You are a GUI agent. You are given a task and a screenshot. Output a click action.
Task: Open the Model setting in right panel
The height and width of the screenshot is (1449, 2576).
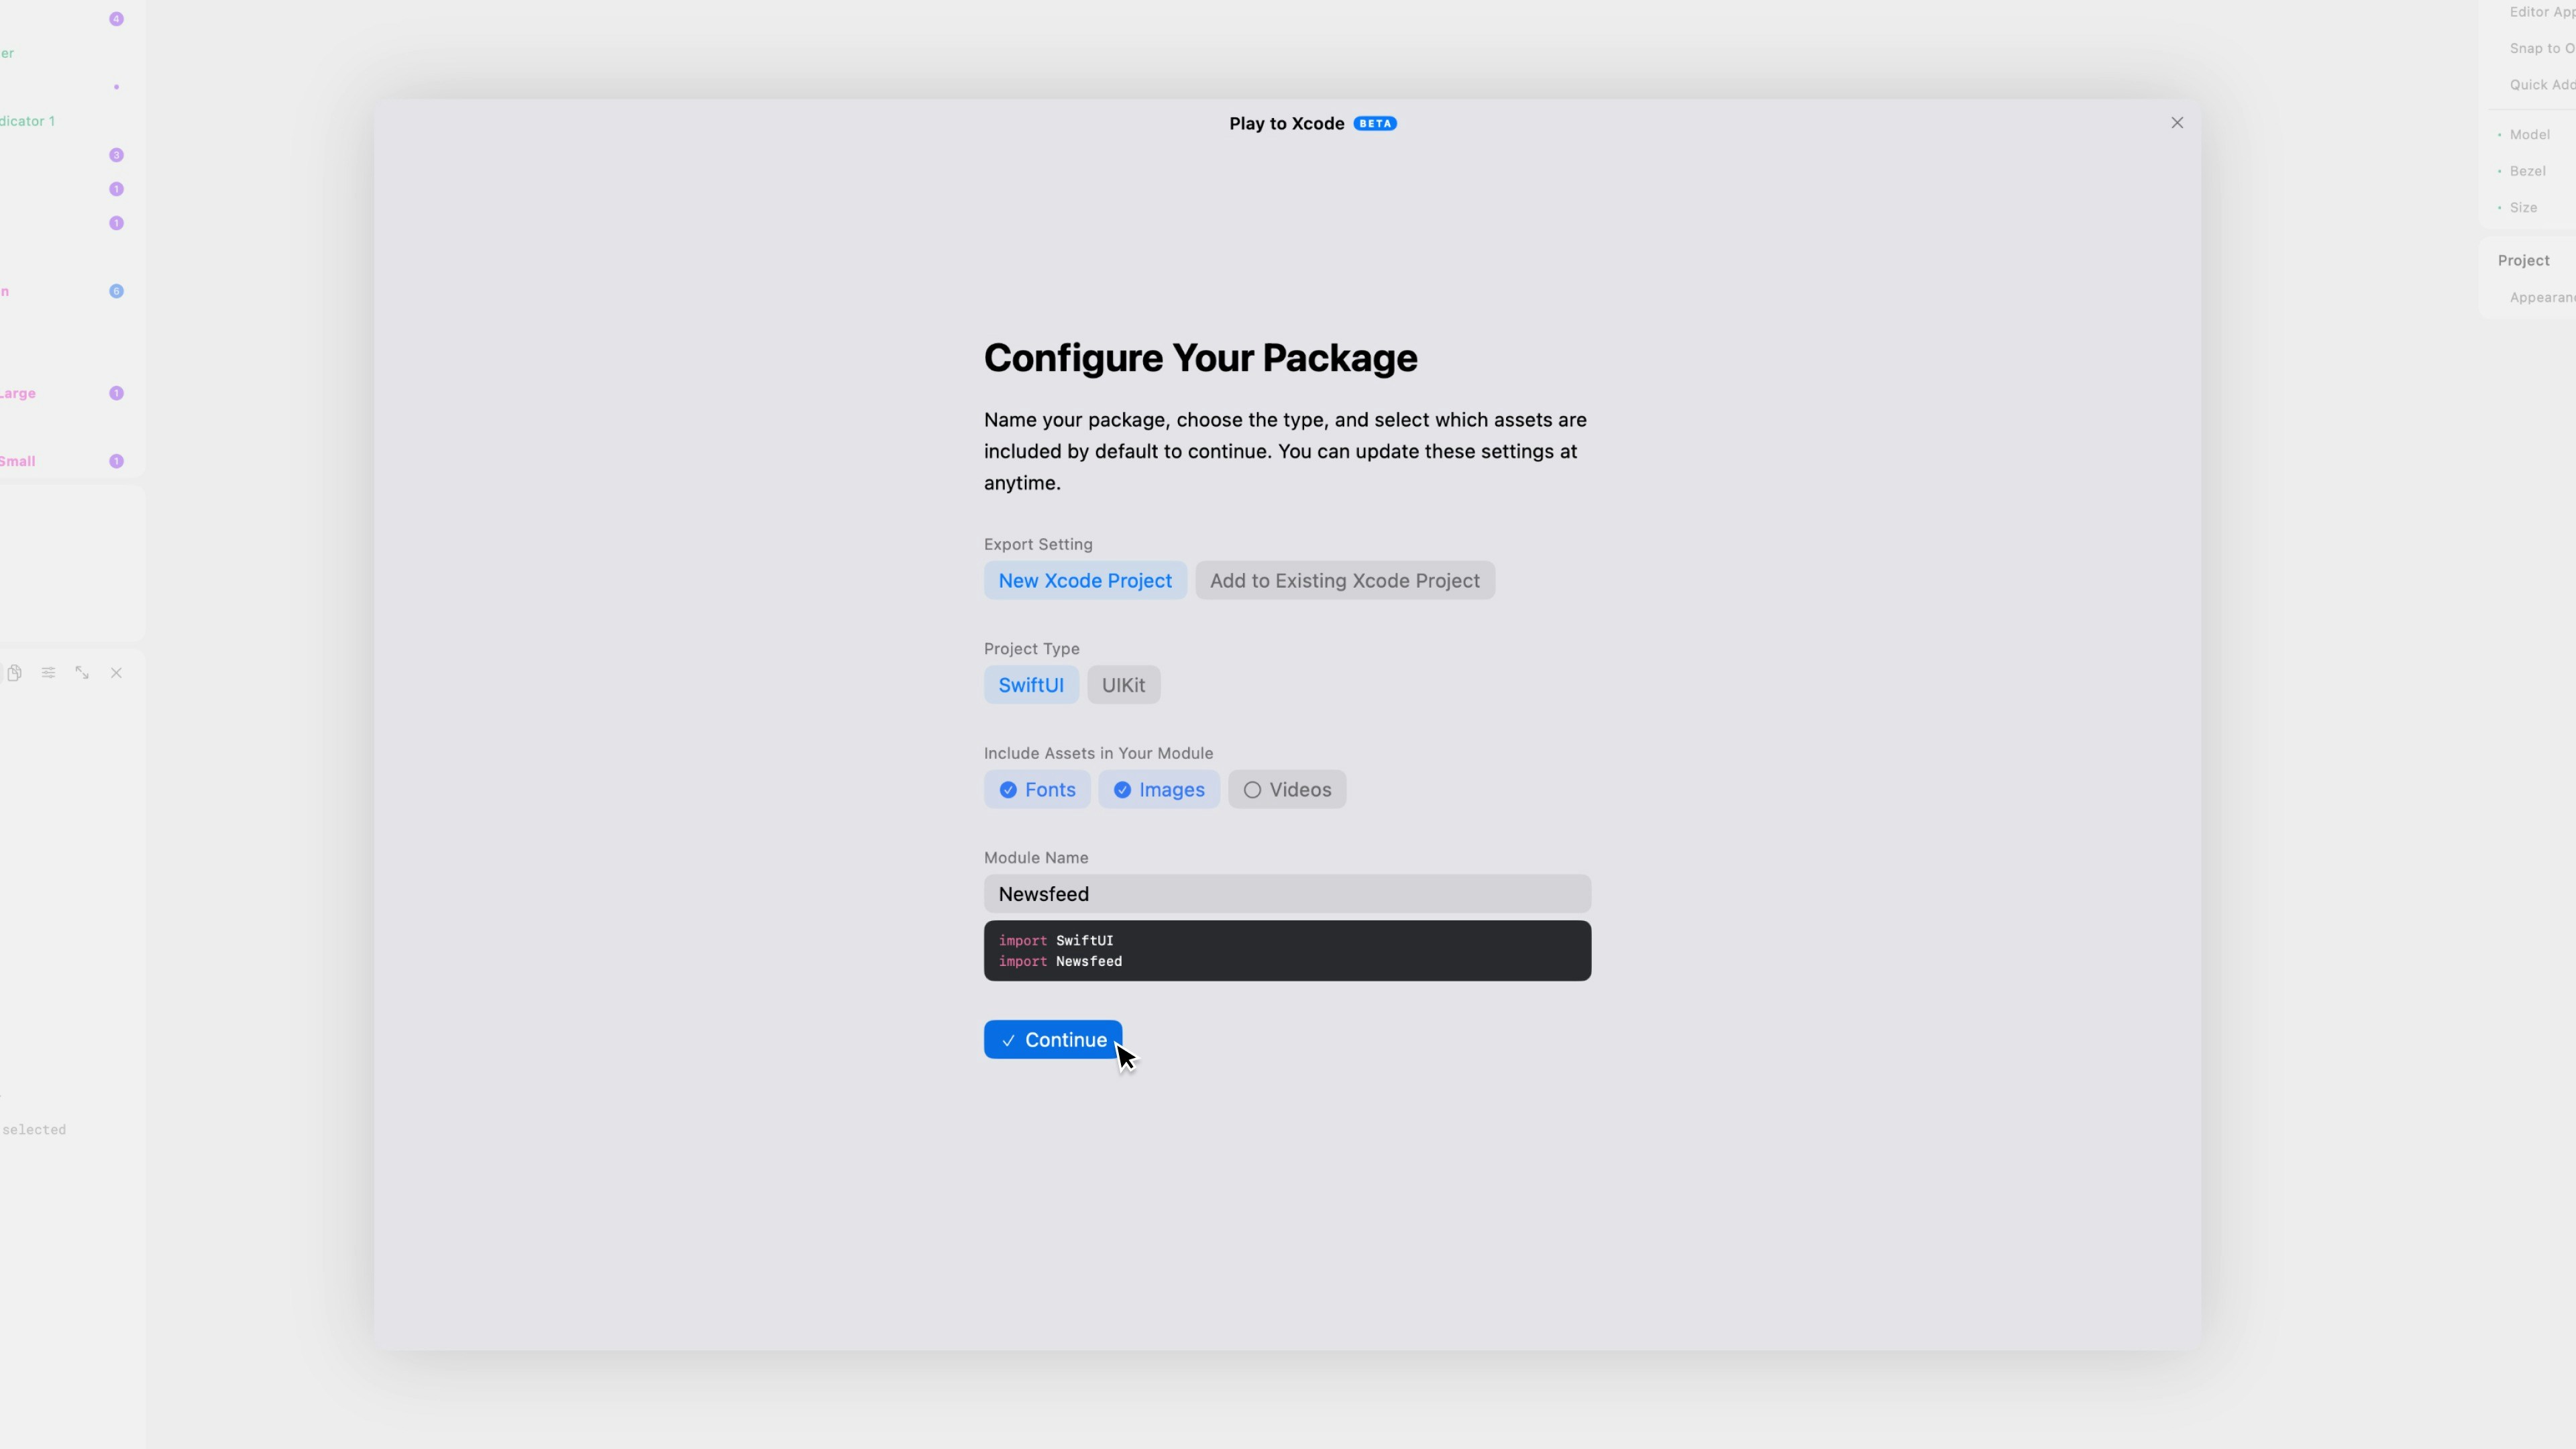[x=2529, y=135]
